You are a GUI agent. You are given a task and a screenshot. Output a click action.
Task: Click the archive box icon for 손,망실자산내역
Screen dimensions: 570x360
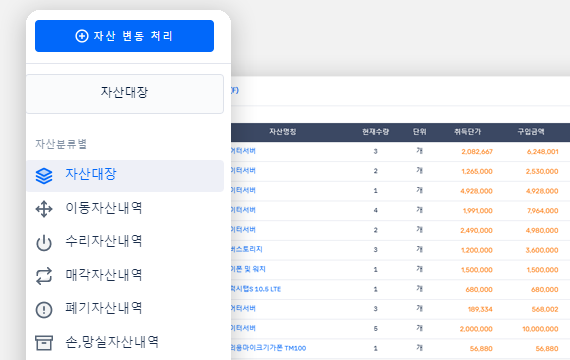(x=44, y=343)
